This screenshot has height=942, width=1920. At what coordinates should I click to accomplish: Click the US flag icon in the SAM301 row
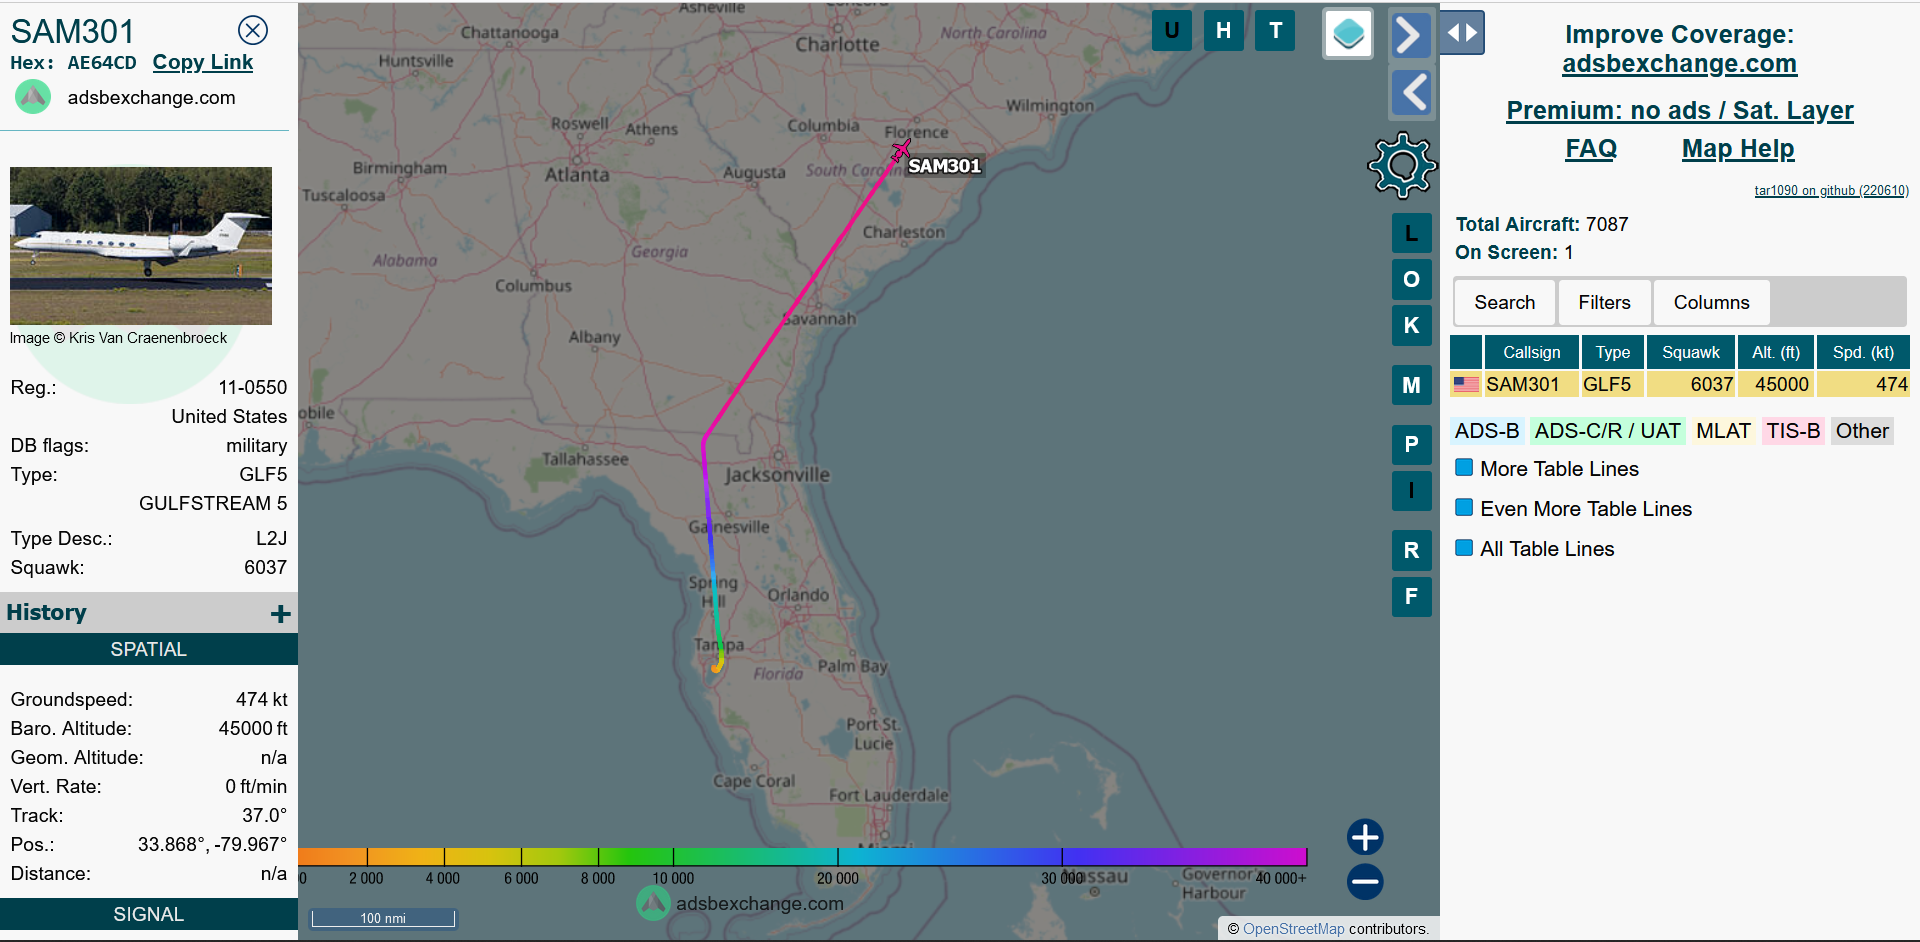point(1466,384)
